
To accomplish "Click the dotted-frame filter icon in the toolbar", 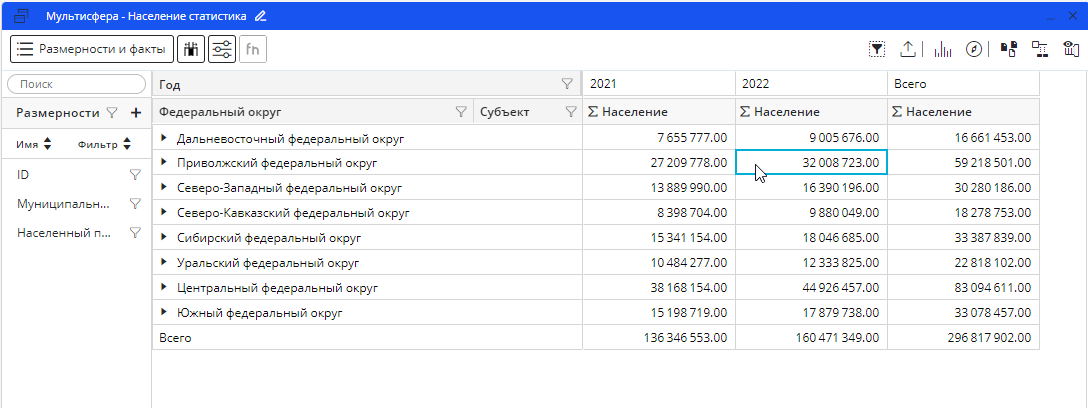I will 877,49.
